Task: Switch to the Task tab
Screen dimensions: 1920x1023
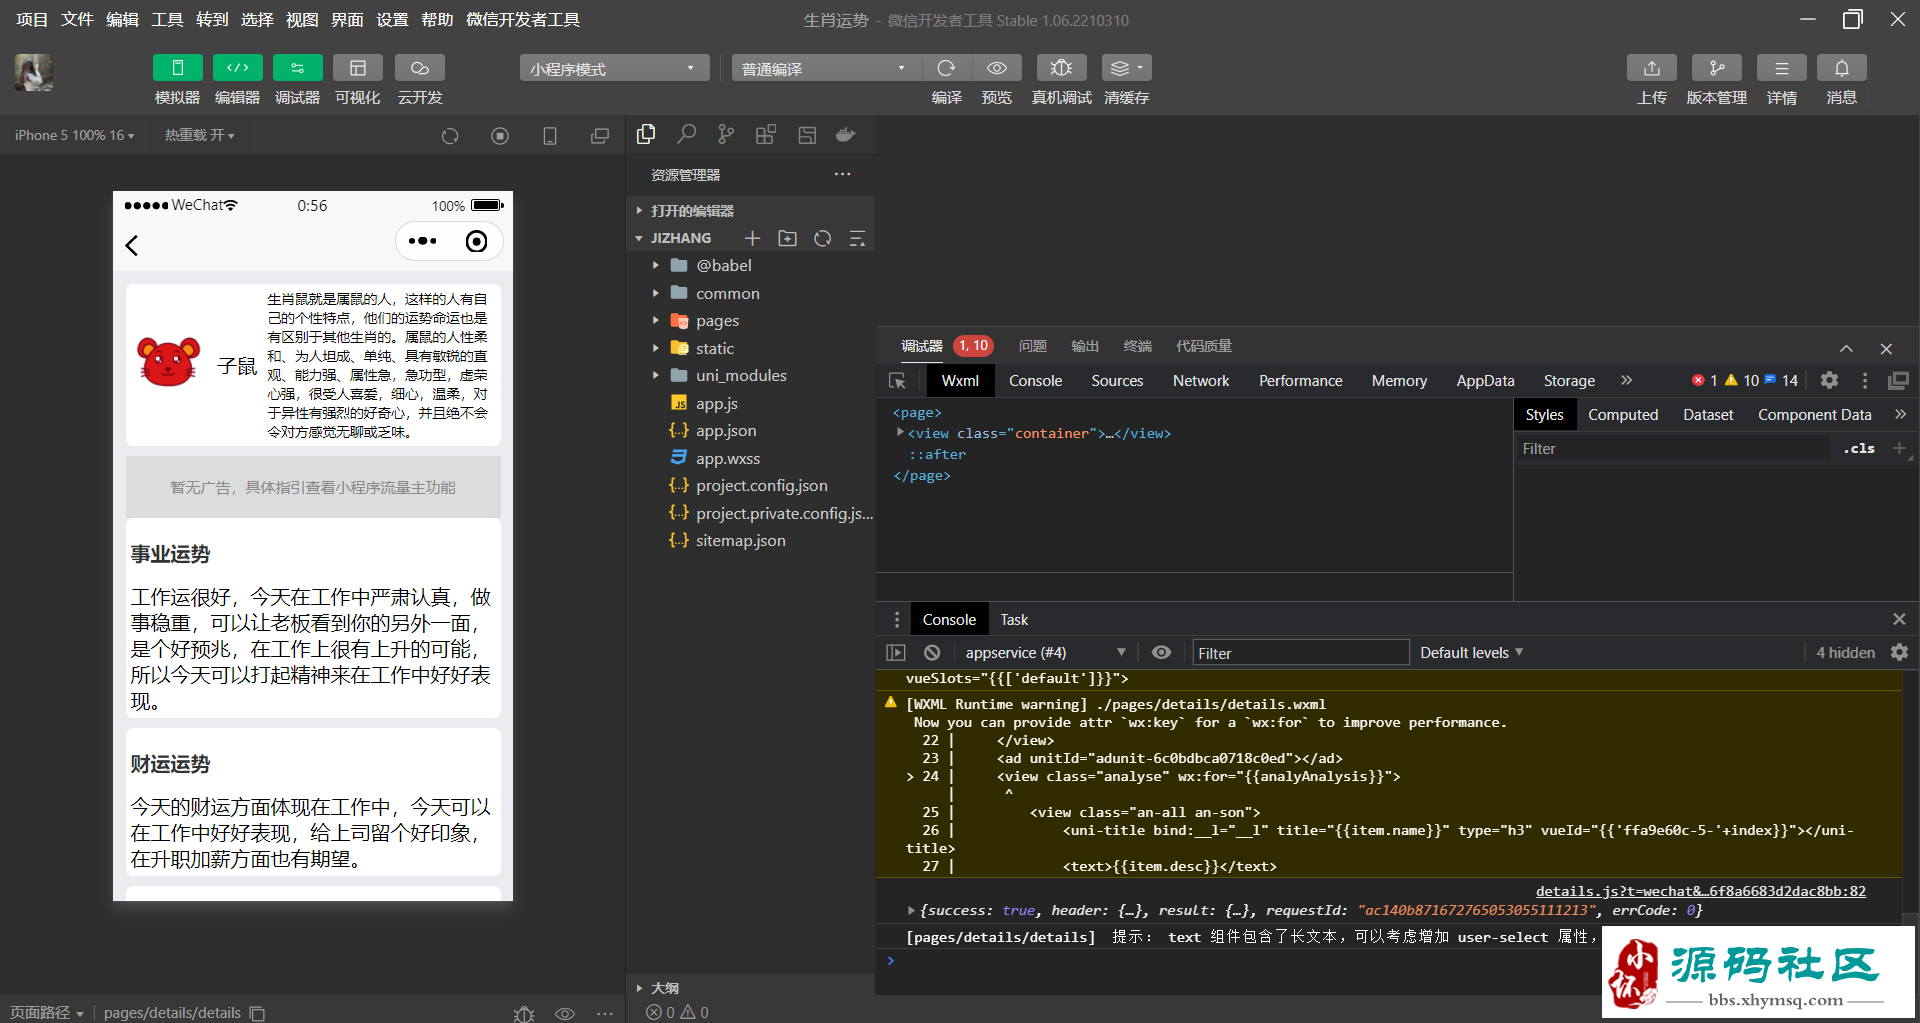Action: tap(1014, 620)
